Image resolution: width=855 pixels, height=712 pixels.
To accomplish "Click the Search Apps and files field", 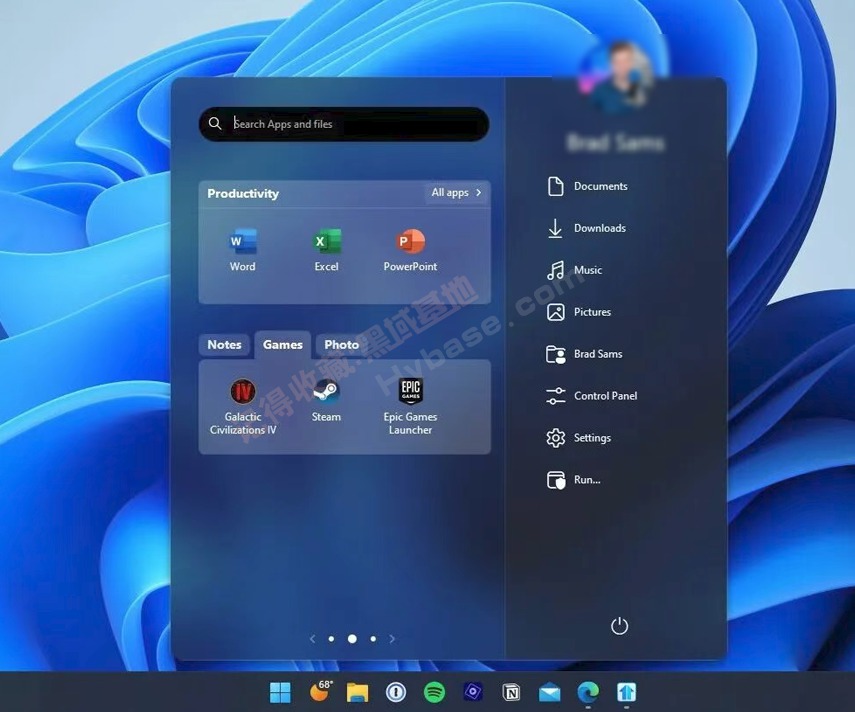I will click(x=343, y=124).
